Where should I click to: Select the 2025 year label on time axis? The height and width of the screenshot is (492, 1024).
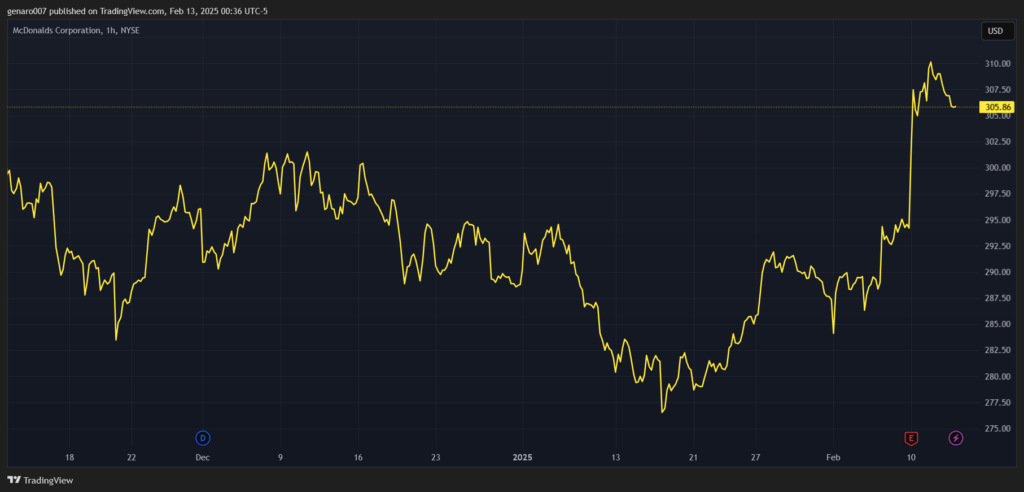tap(524, 457)
